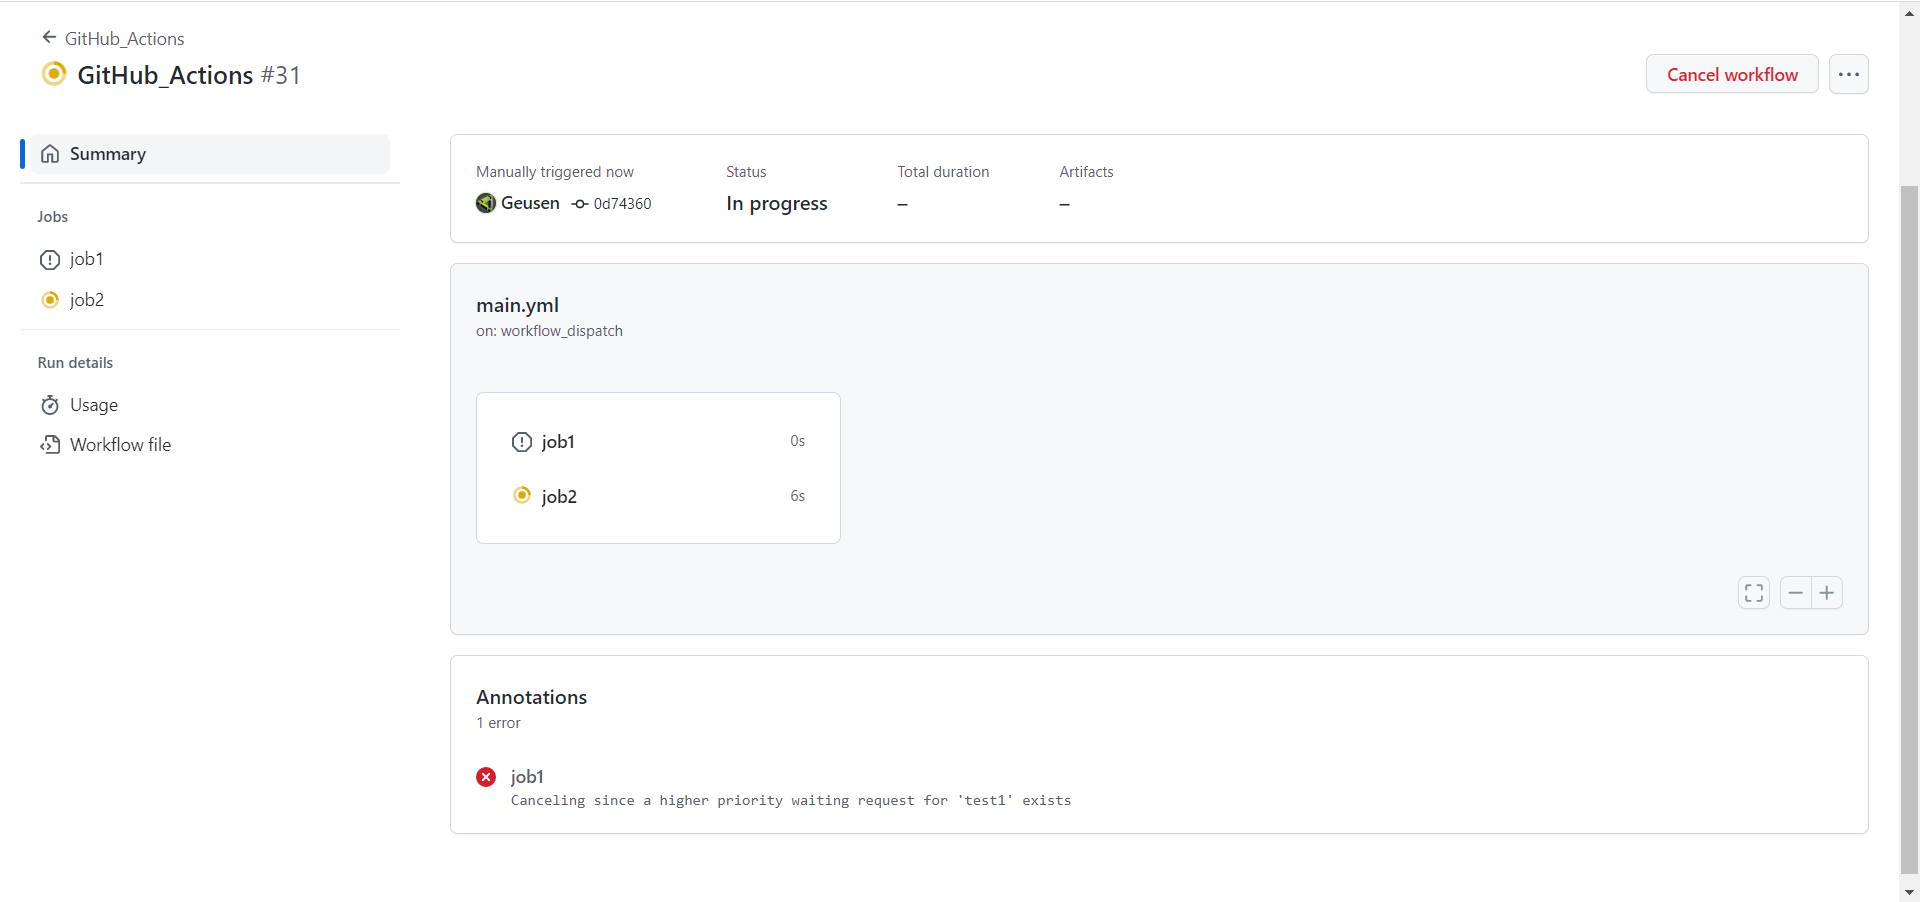Screen dimensions: 1920x902
Task: Click the page vertical scrollbar thumb
Action: tap(1909, 530)
